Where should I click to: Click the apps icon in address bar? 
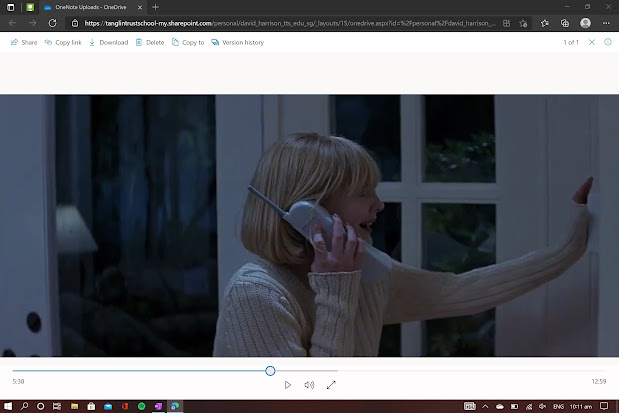click(506, 23)
